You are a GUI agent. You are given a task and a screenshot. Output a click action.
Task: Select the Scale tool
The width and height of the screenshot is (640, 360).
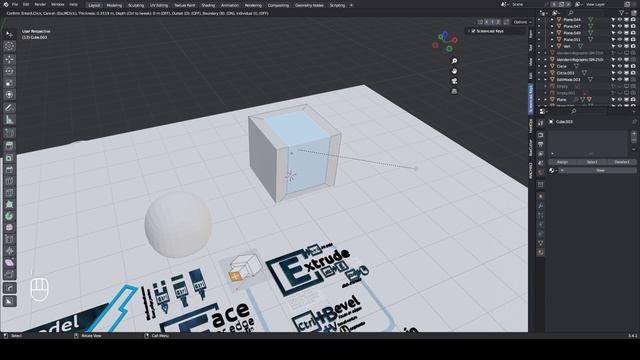click(x=9, y=83)
